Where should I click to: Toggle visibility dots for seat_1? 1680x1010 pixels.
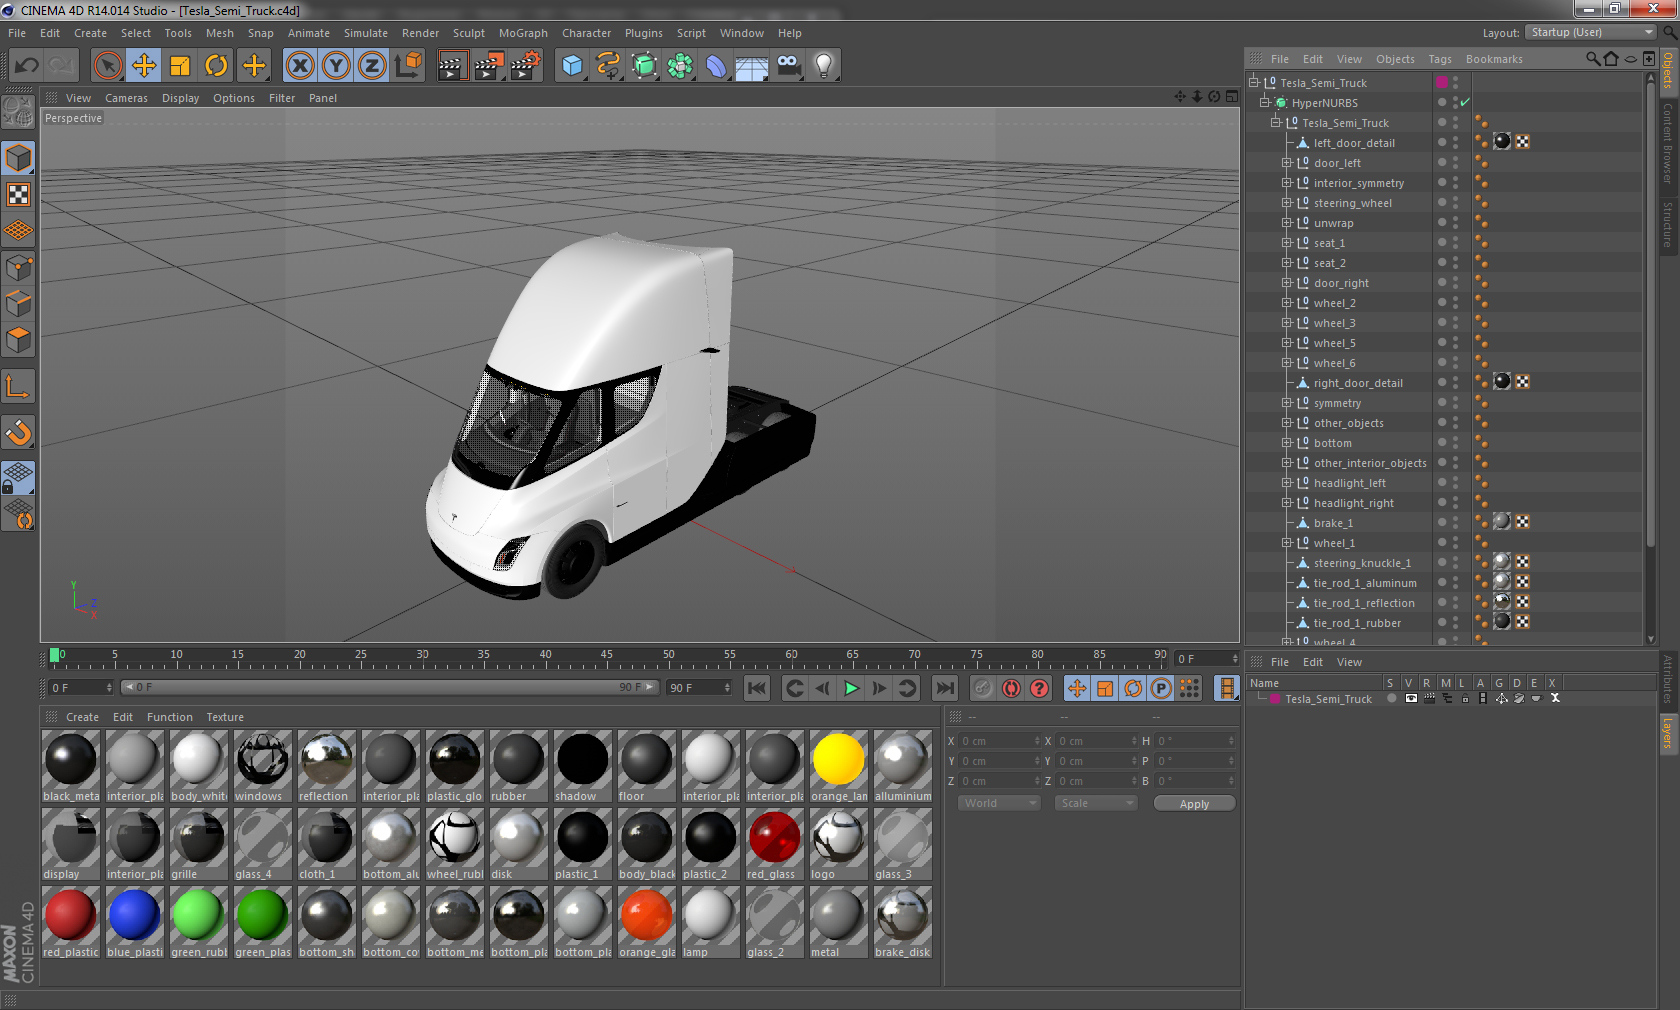pyautogui.click(x=1456, y=242)
